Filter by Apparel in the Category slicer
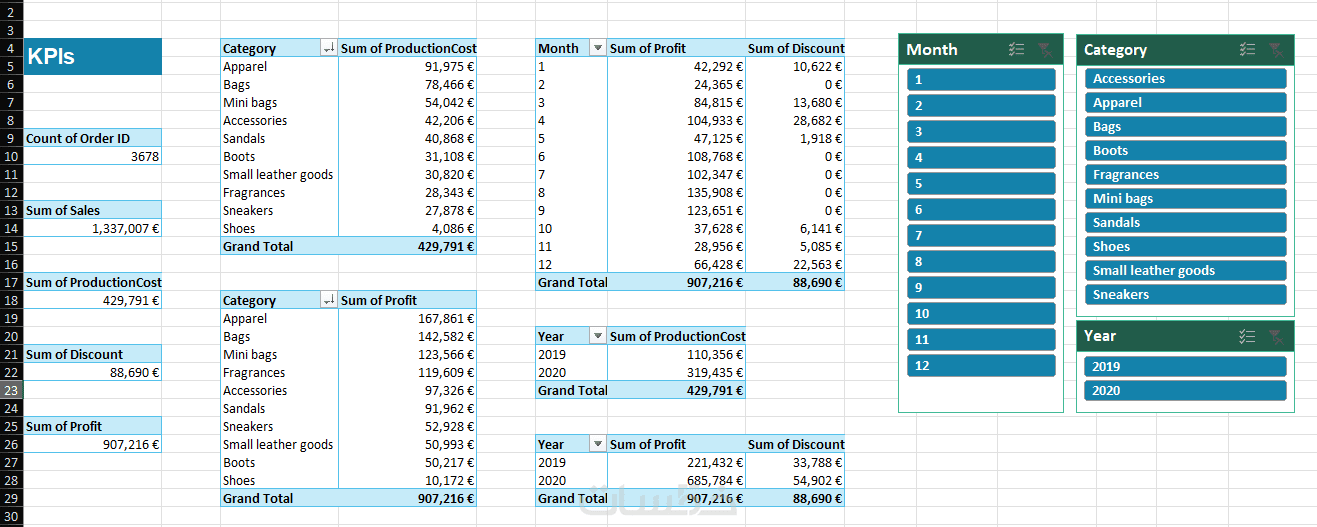 (1185, 102)
